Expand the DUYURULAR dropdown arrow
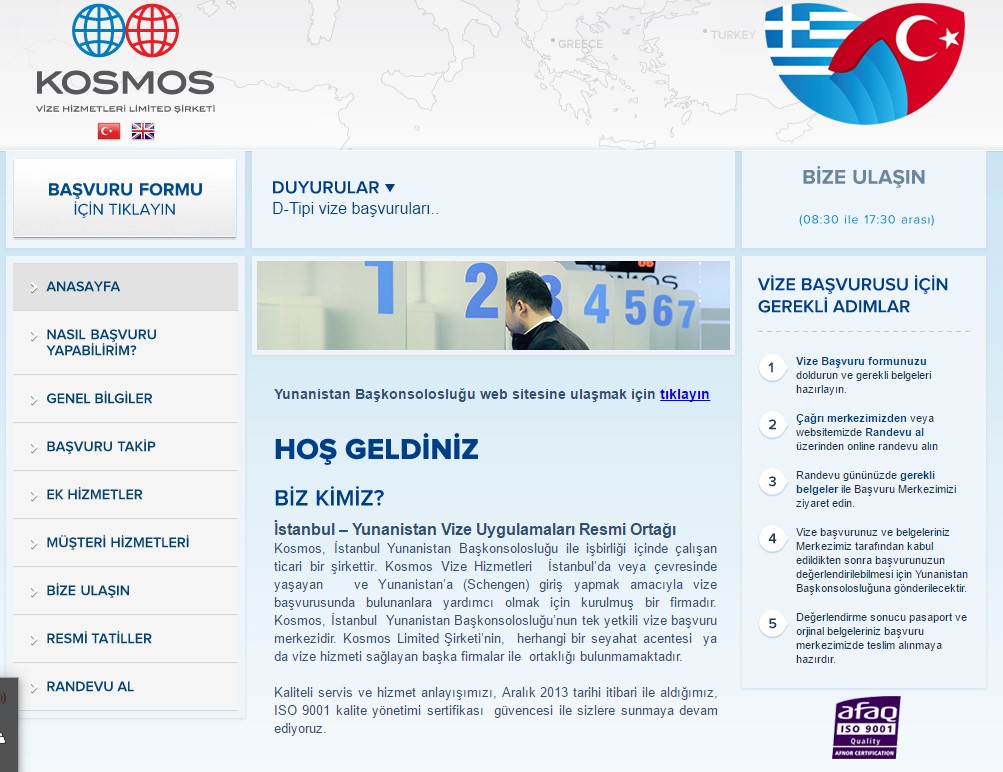 [x=390, y=187]
